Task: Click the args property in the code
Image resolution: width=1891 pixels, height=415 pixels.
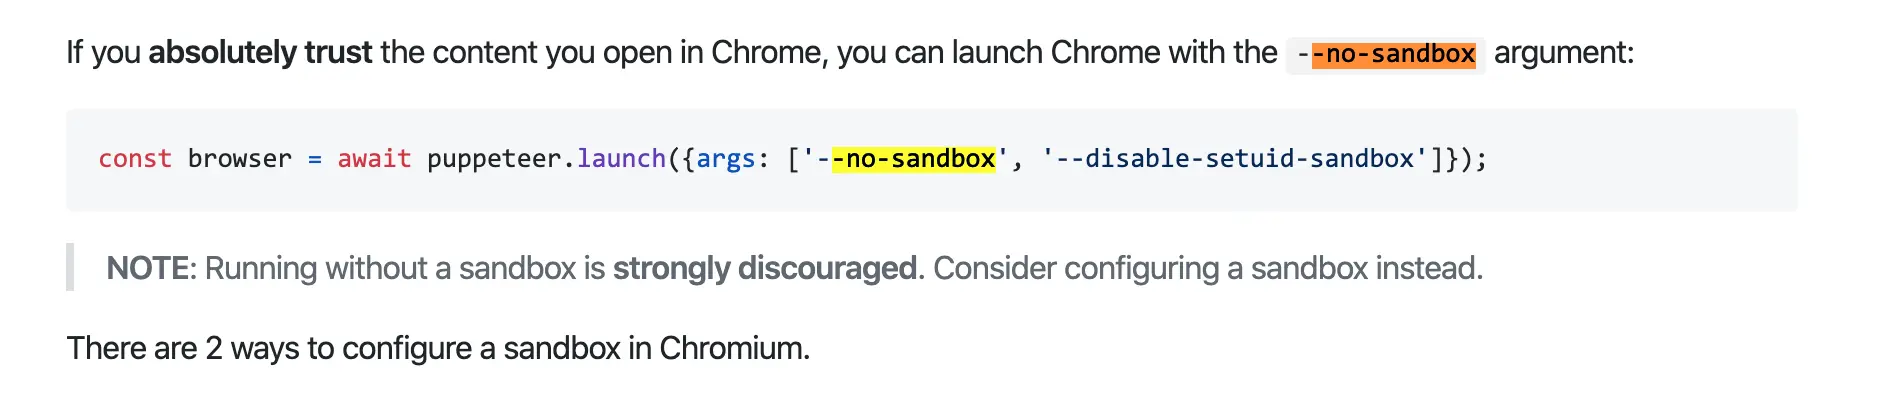Action: (726, 160)
